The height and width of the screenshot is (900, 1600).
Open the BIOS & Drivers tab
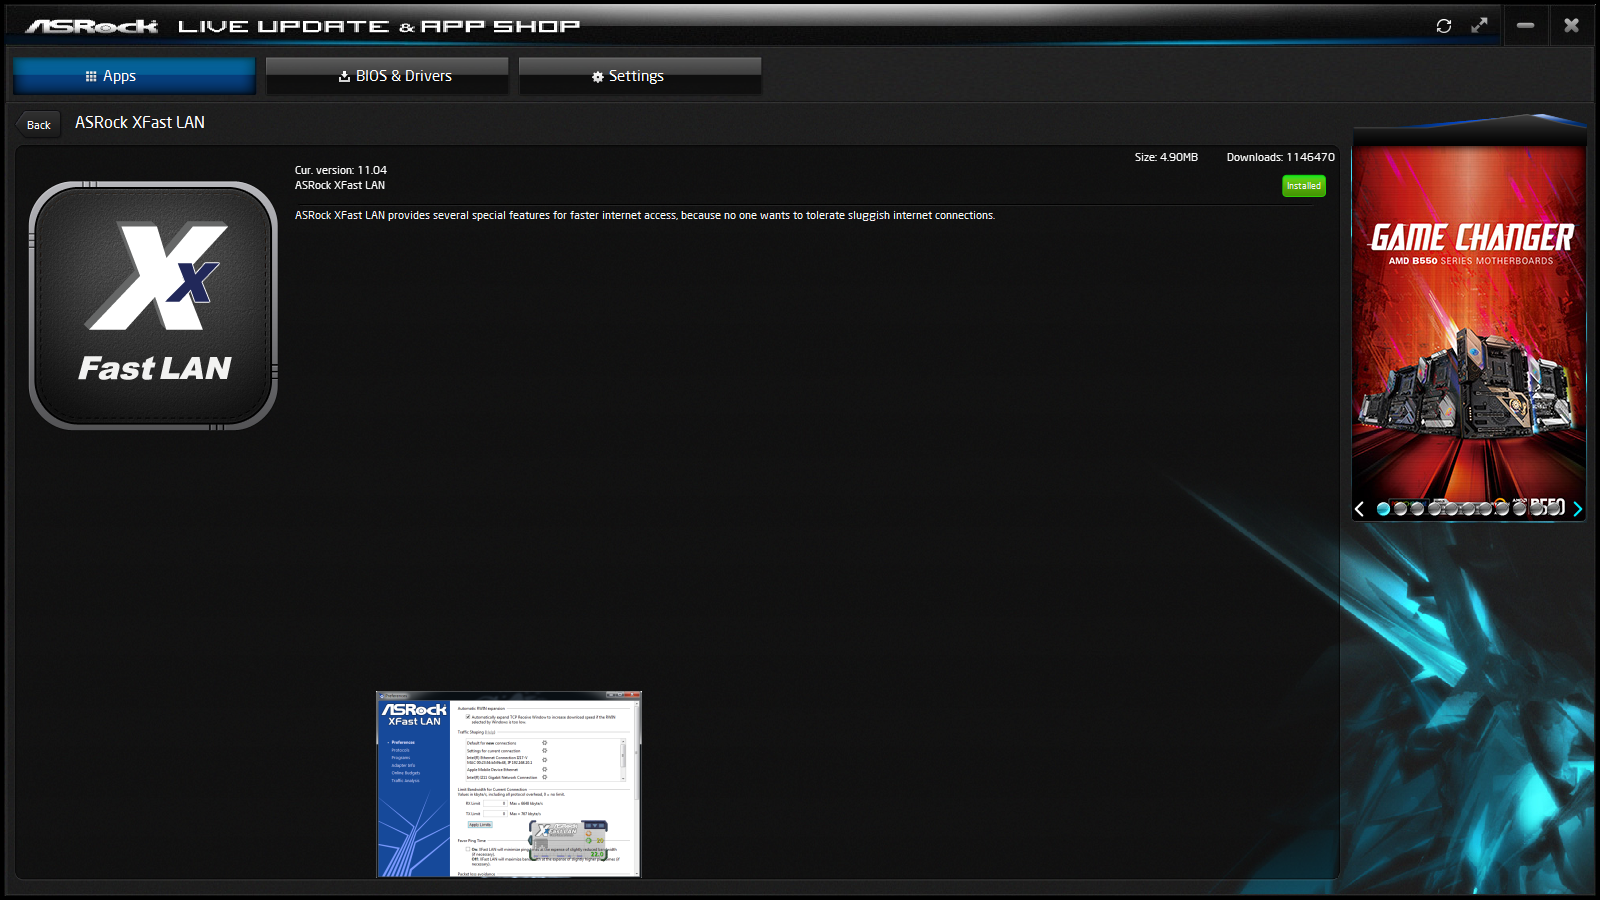click(x=387, y=76)
